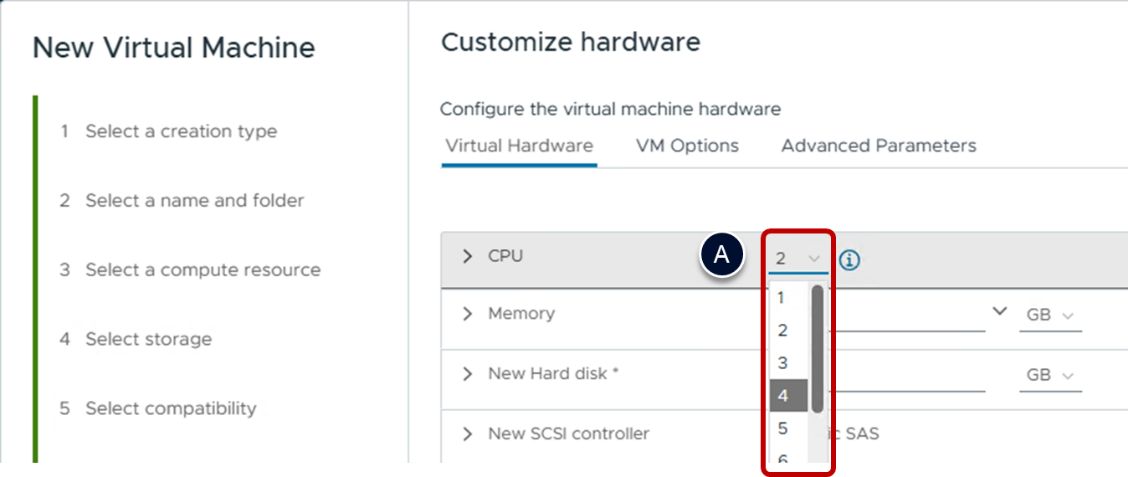
Task: Choose 1 CPU from the list
Action: pyautogui.click(x=781, y=297)
